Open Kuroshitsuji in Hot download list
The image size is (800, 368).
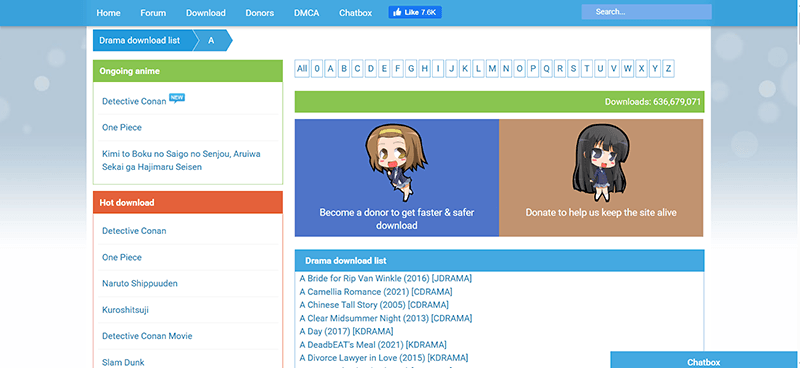point(126,310)
